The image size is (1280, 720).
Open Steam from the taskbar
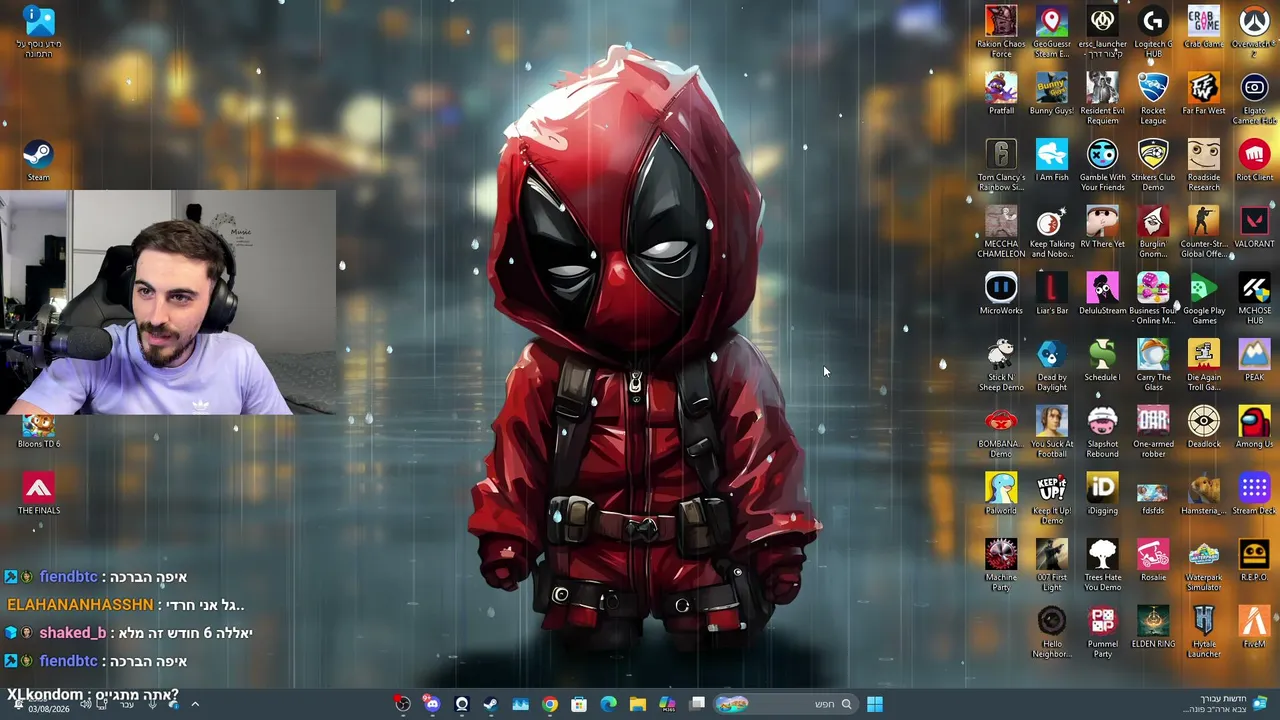pos(491,704)
